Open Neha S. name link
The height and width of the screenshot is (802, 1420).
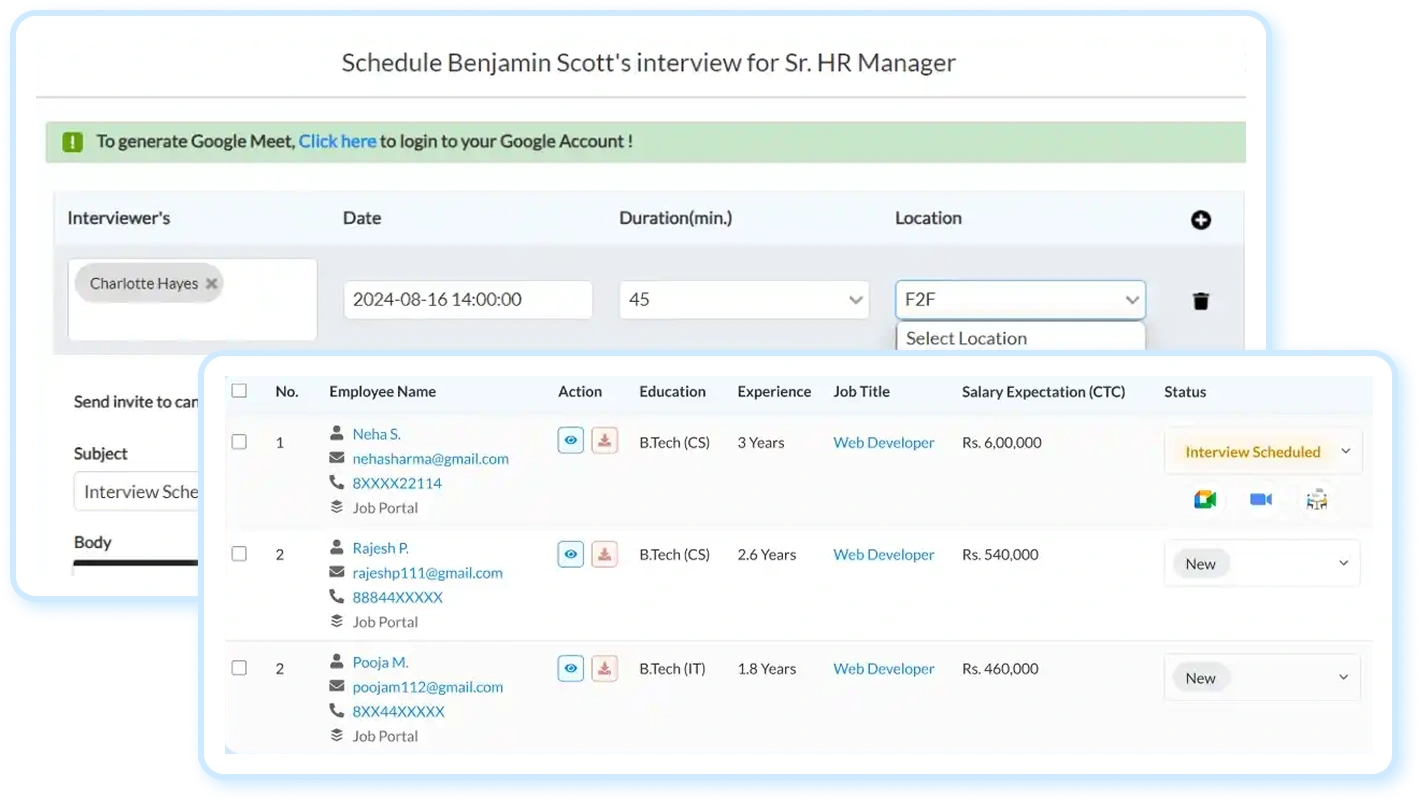[377, 434]
